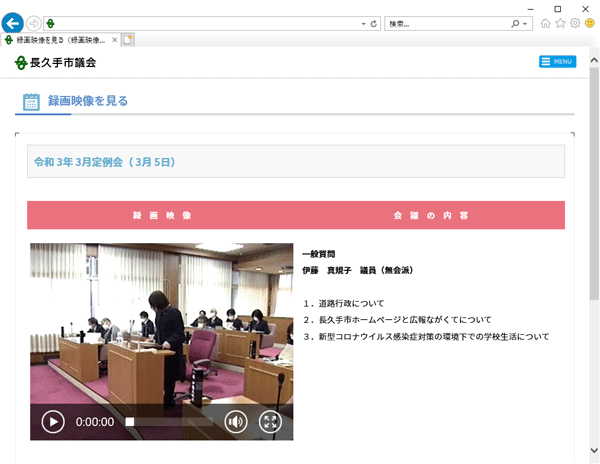Close the 録画映像を見る tab
The width and height of the screenshot is (600, 464).
pos(114,40)
